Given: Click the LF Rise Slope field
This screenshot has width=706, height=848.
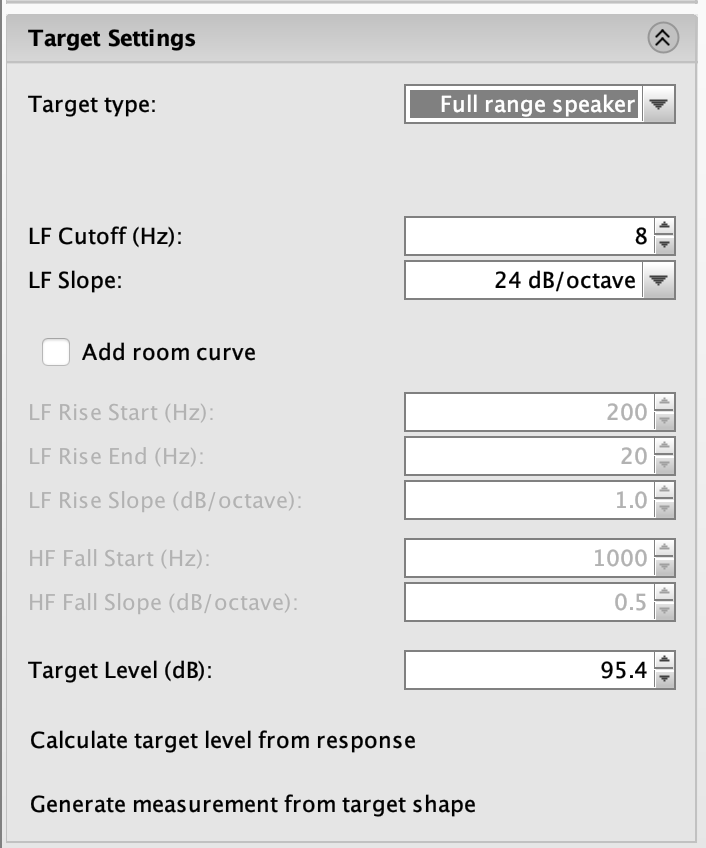Looking at the screenshot, I should click(x=528, y=500).
